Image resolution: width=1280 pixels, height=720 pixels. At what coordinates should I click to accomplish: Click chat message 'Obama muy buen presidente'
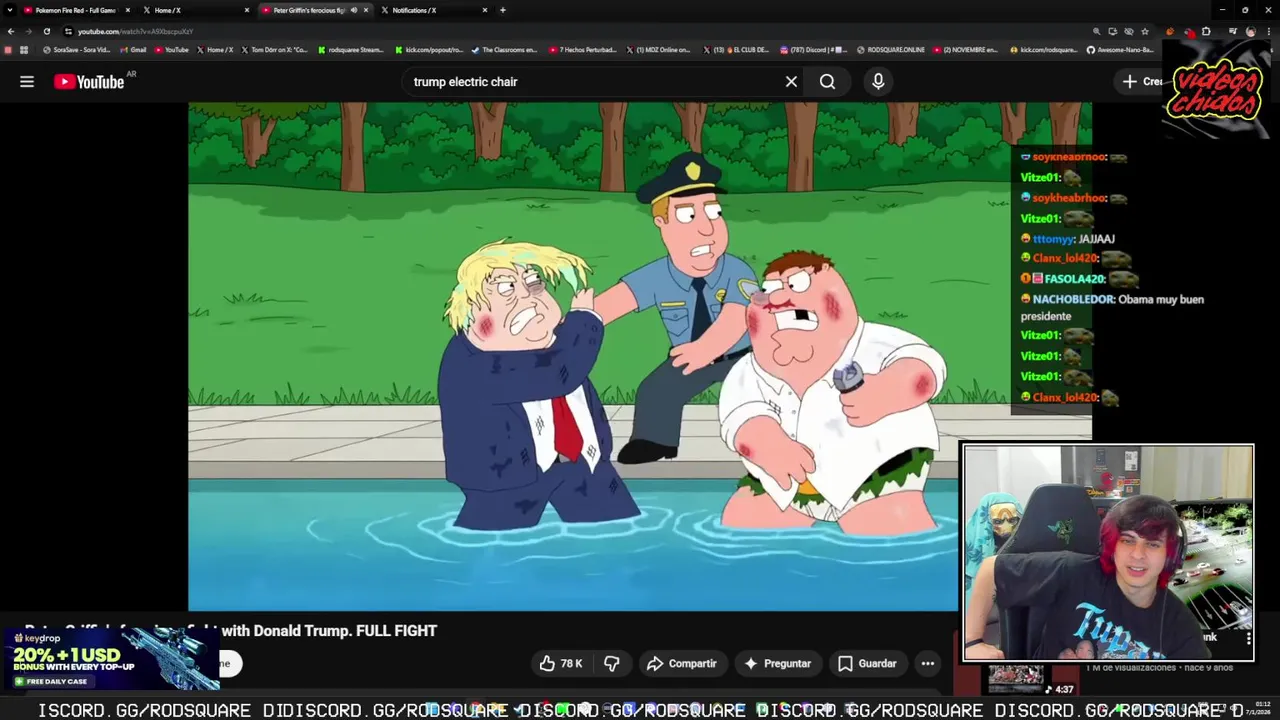pos(1112,308)
